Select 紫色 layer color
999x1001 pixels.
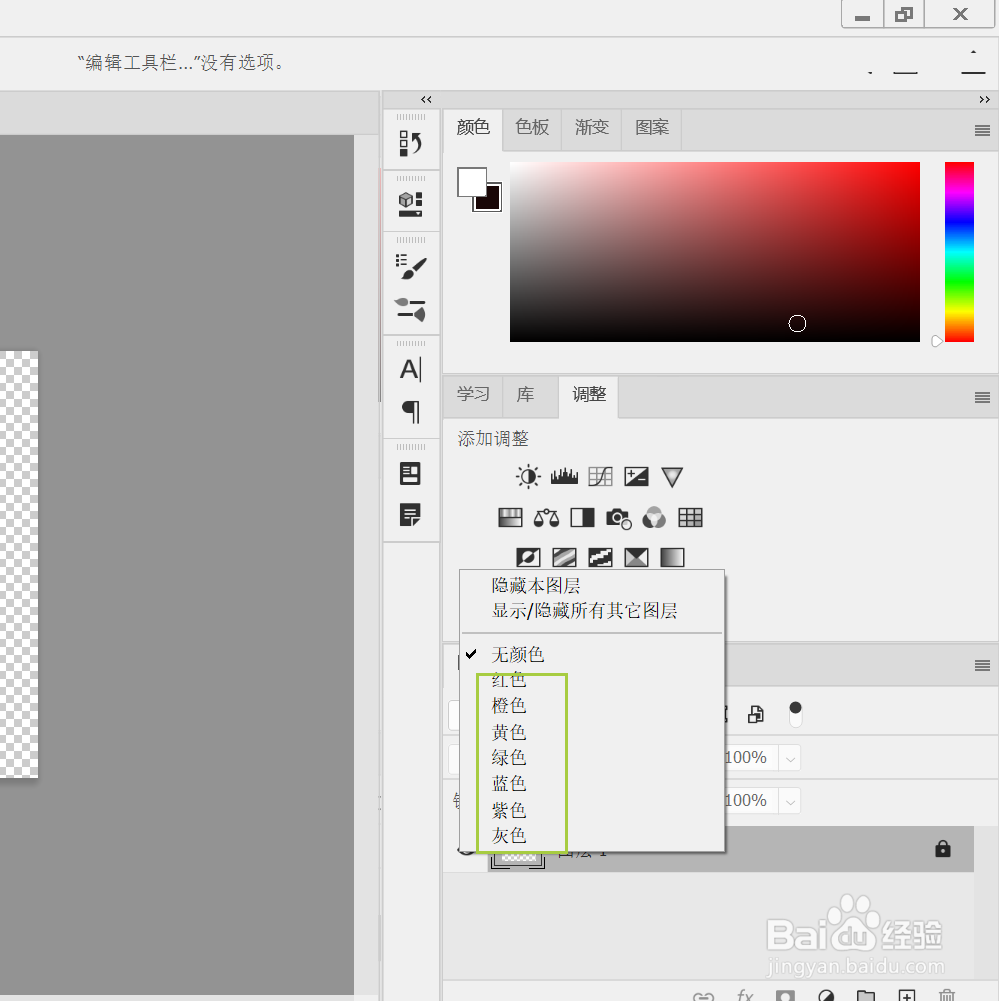(x=592, y=809)
